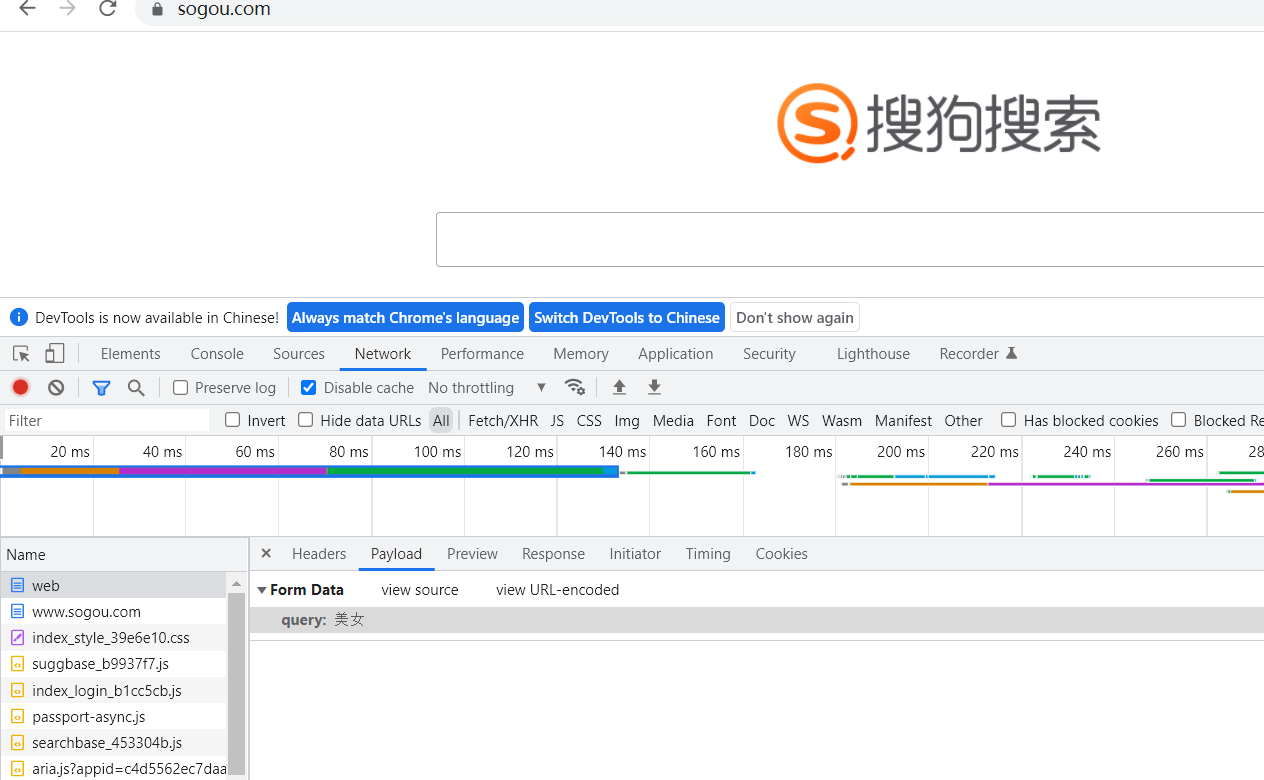
Task: Switch to the Performance tab
Action: click(x=482, y=354)
